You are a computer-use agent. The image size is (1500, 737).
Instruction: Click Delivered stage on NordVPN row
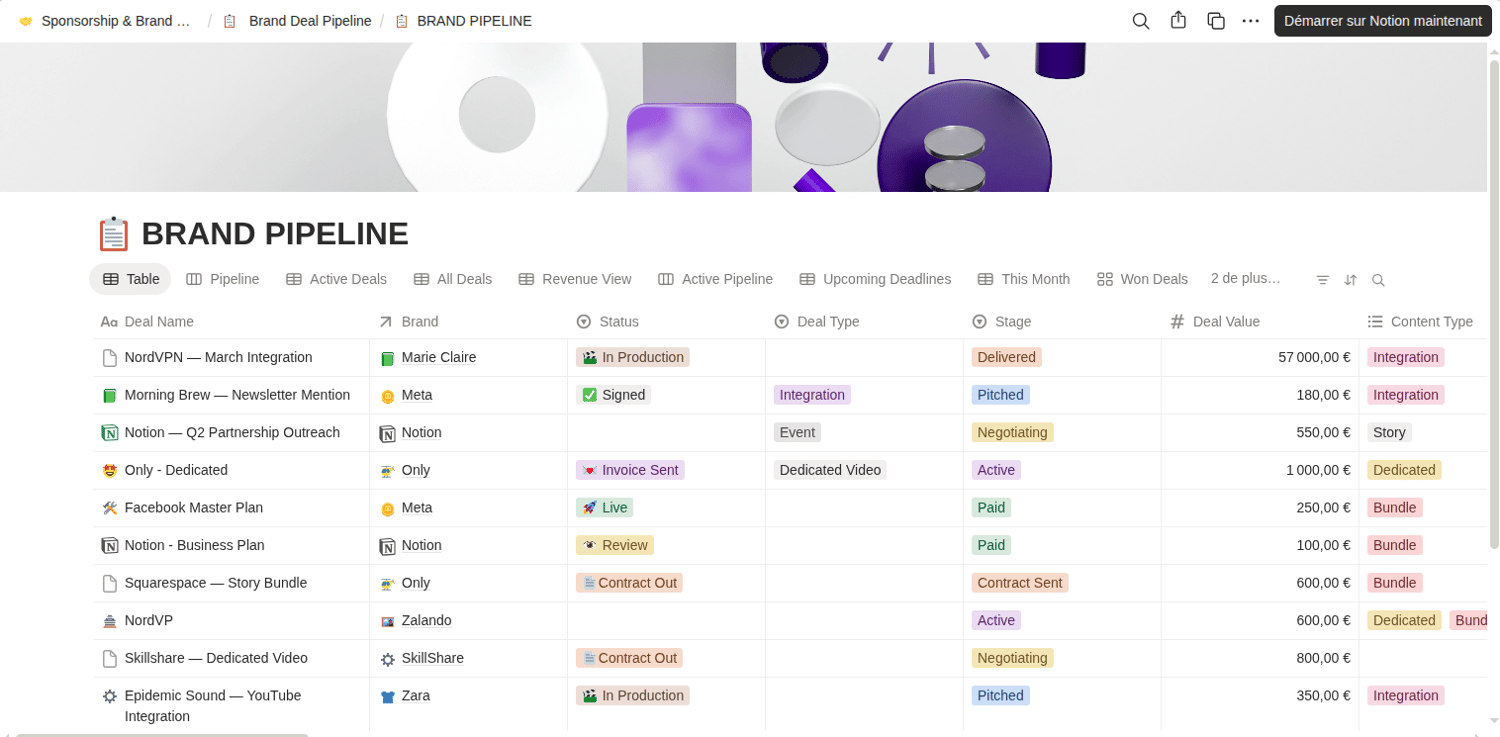pyautogui.click(x=1006, y=357)
